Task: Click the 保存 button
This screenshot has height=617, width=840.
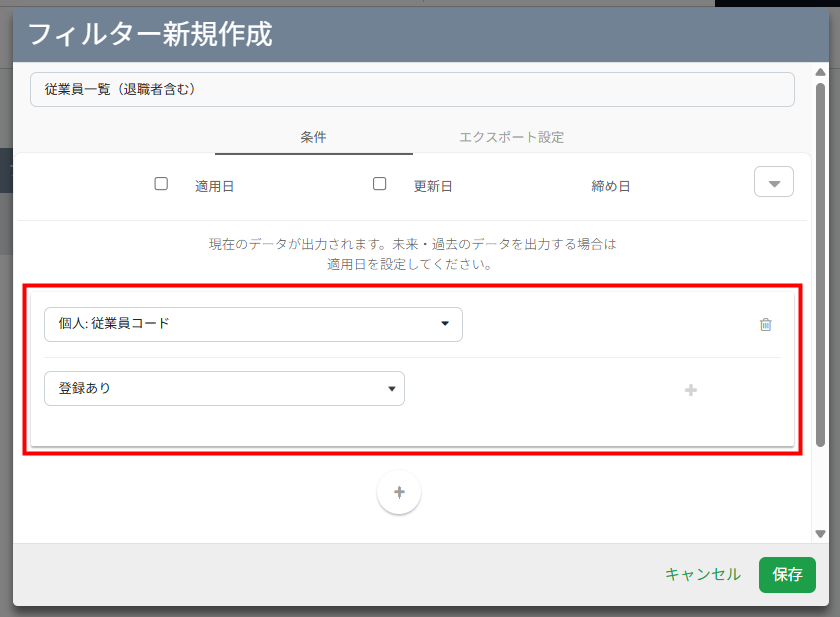Action: pyautogui.click(x=787, y=575)
